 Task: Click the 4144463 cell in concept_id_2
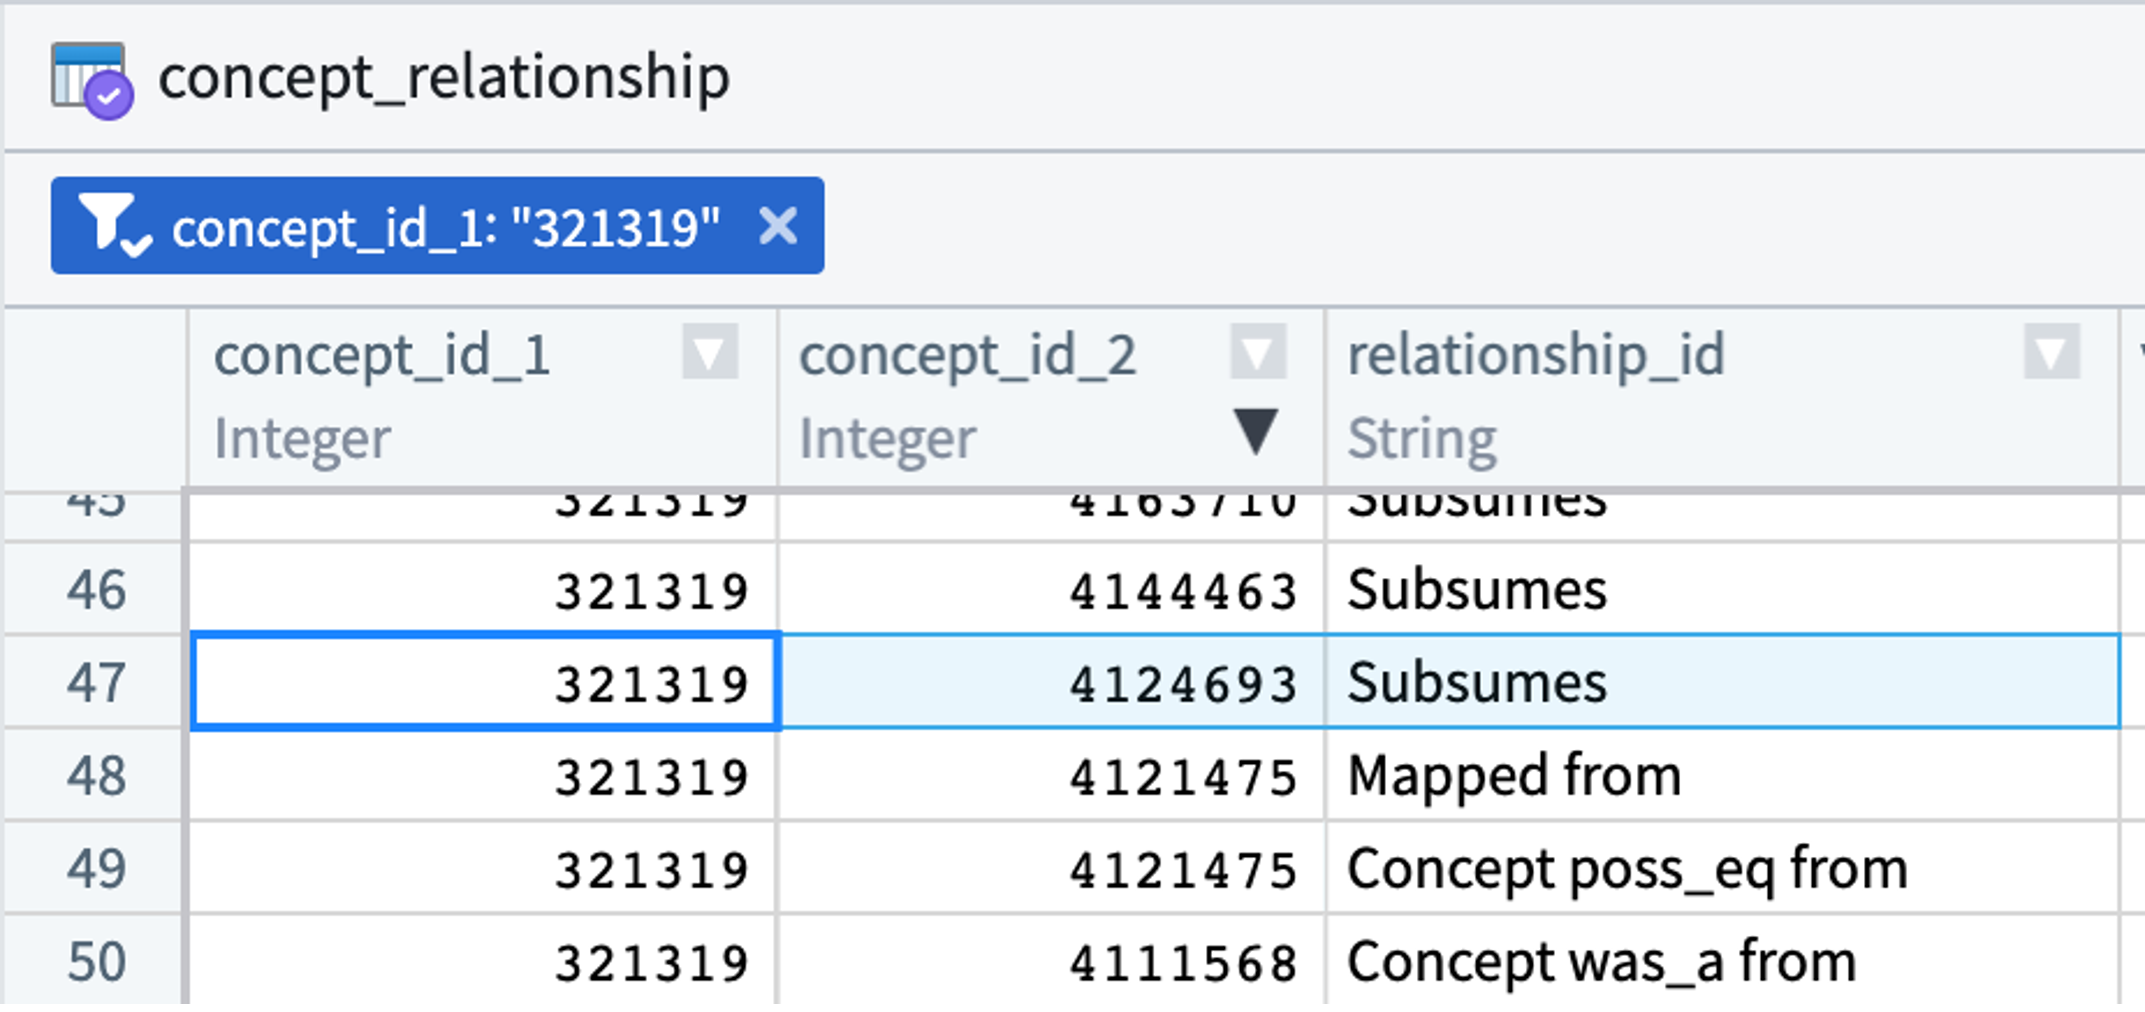click(1182, 590)
